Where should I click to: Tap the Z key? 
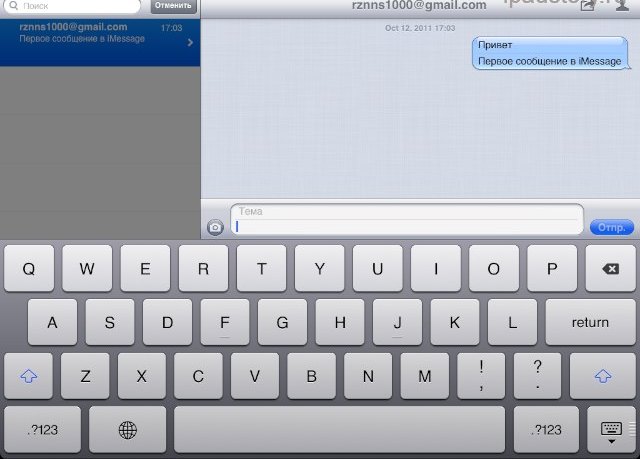point(85,376)
